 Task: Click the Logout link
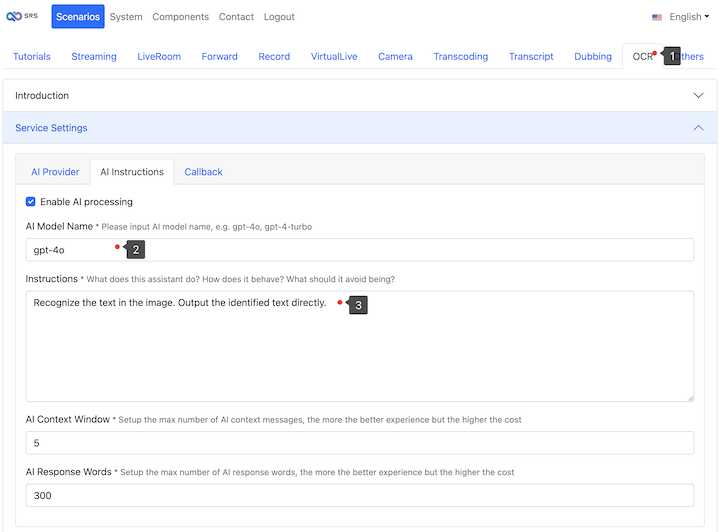click(x=279, y=17)
